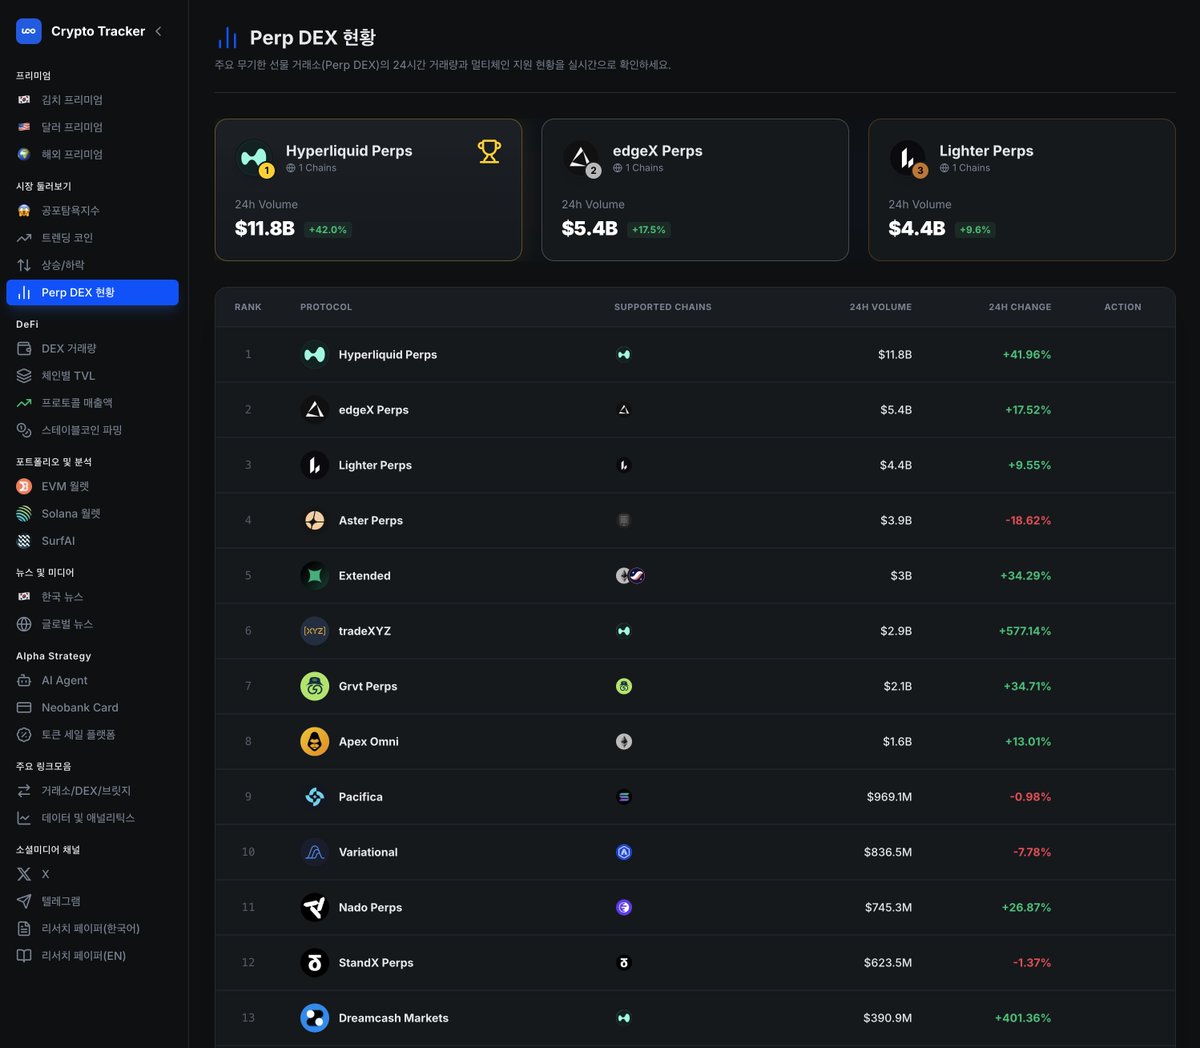Image resolution: width=1200 pixels, height=1048 pixels.
Task: Click the Grvt Perps protocol logo
Action: click(315, 686)
